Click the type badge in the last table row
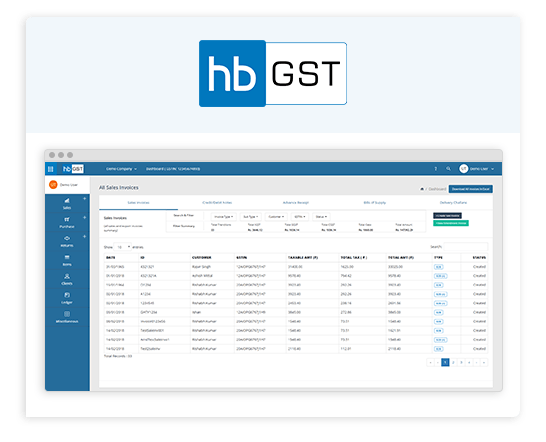Viewport: 546px width, 442px height. pyautogui.click(x=438, y=349)
